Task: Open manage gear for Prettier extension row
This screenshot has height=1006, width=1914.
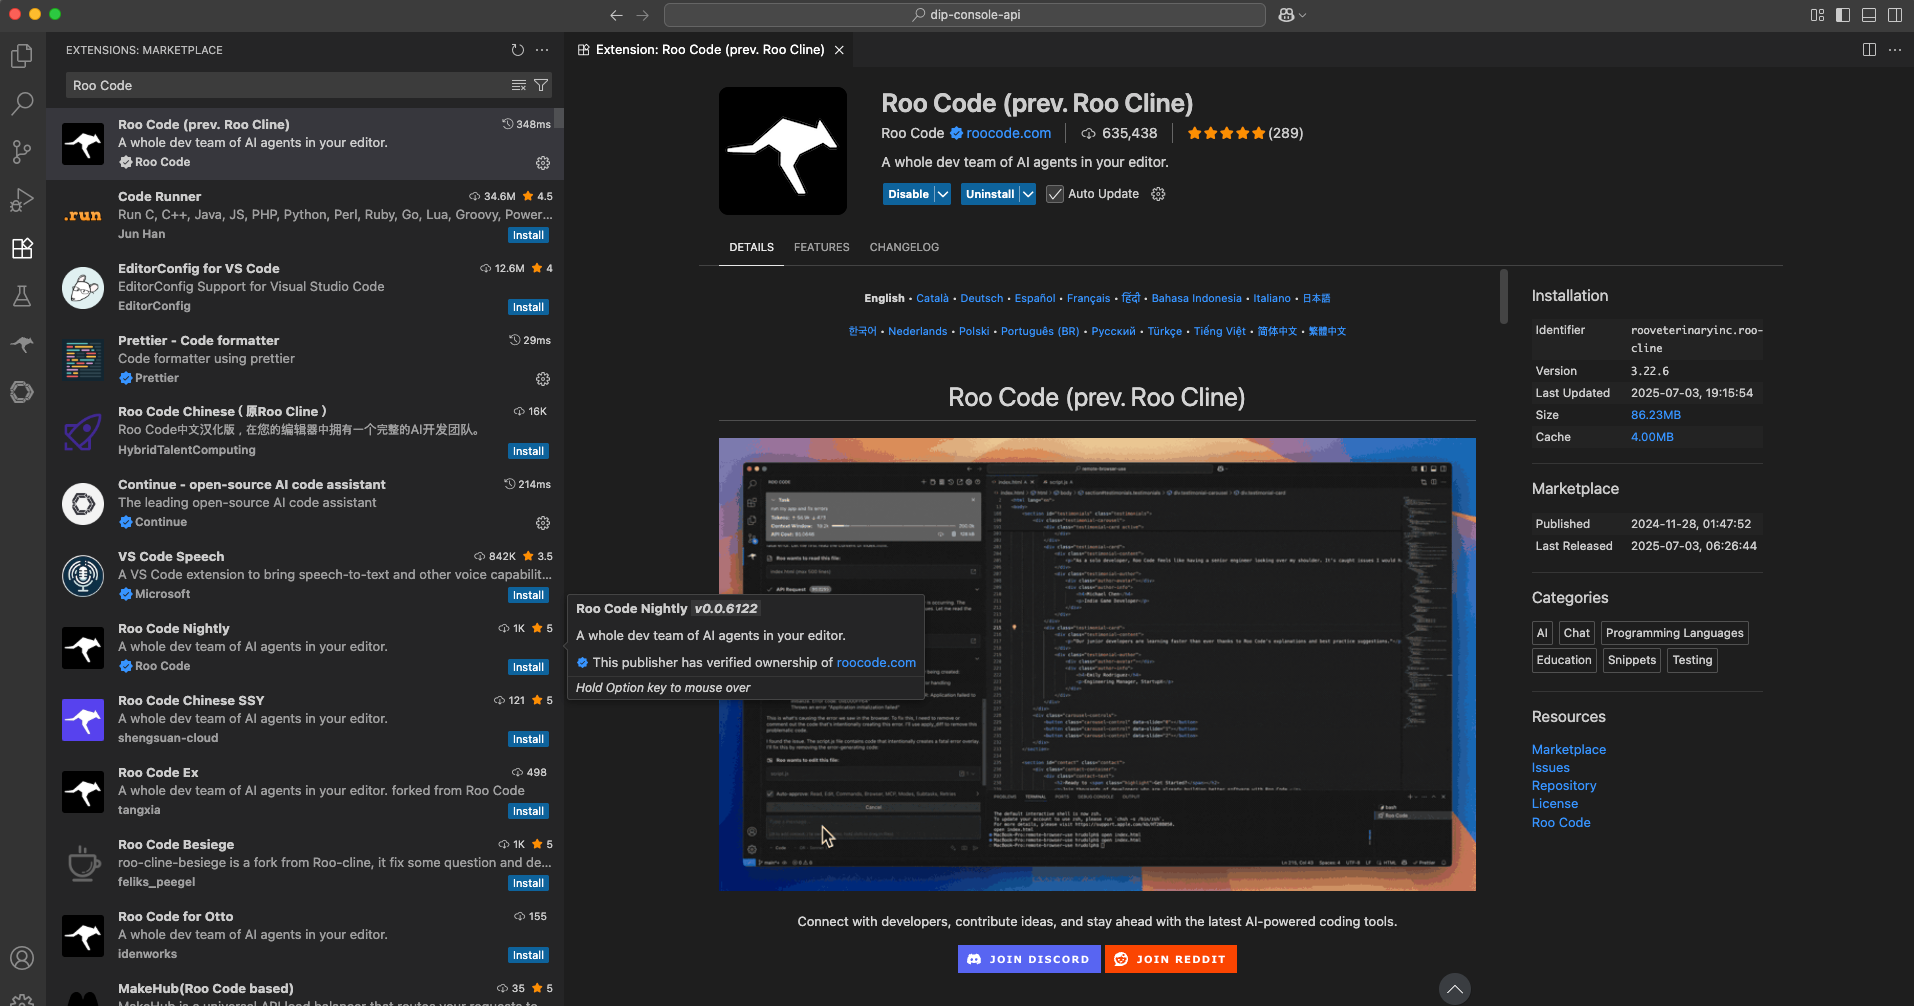Action: [543, 379]
